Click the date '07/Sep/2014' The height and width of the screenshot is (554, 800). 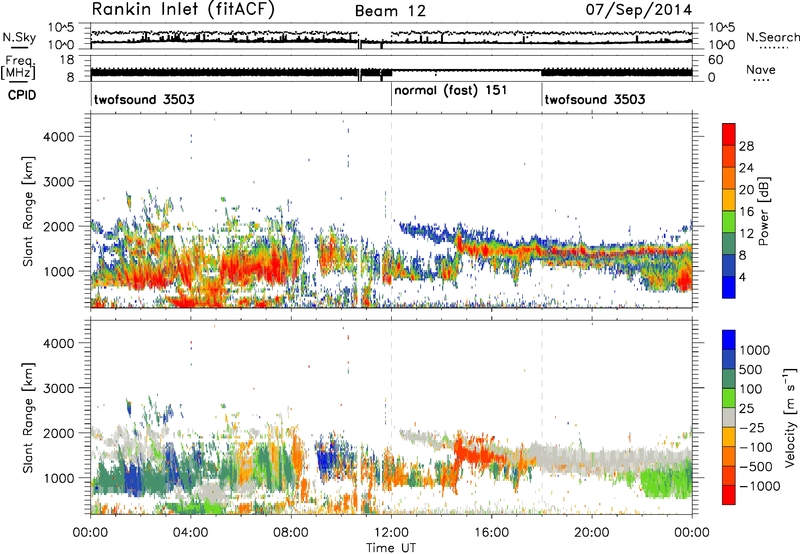pyautogui.click(x=638, y=10)
